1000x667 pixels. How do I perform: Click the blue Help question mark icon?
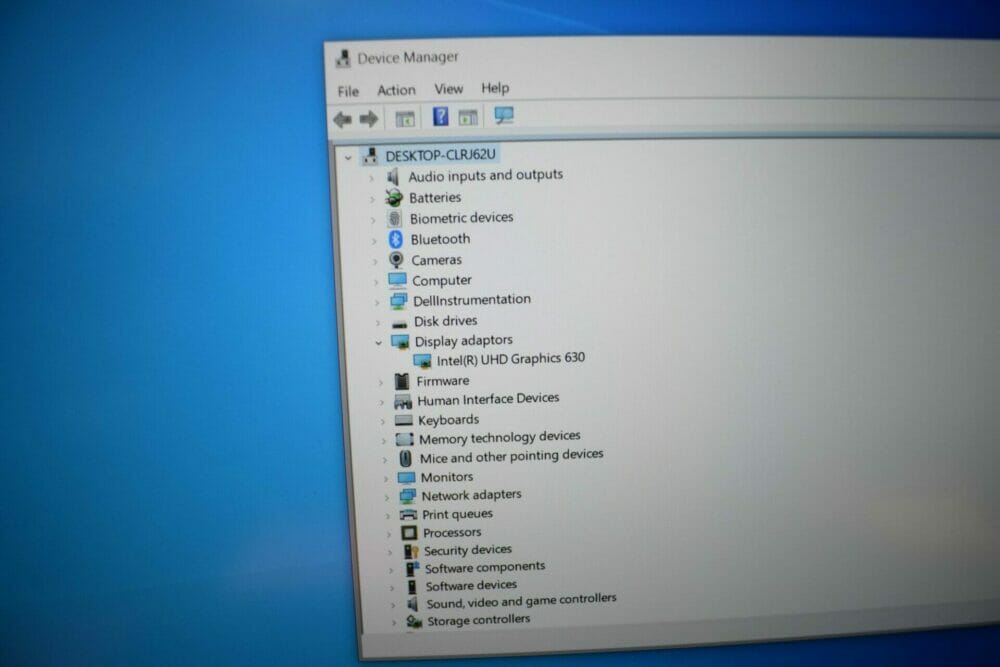pyautogui.click(x=440, y=117)
